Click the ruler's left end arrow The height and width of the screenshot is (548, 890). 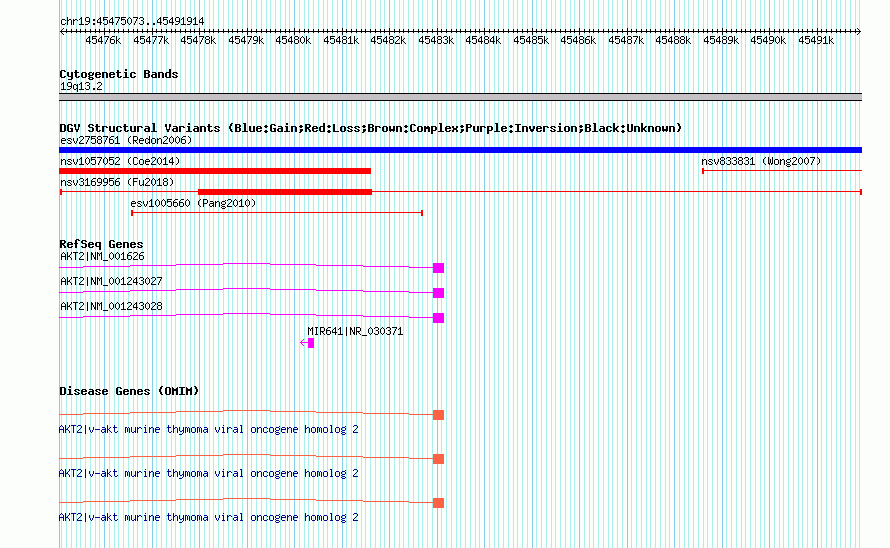[x=62, y=31]
